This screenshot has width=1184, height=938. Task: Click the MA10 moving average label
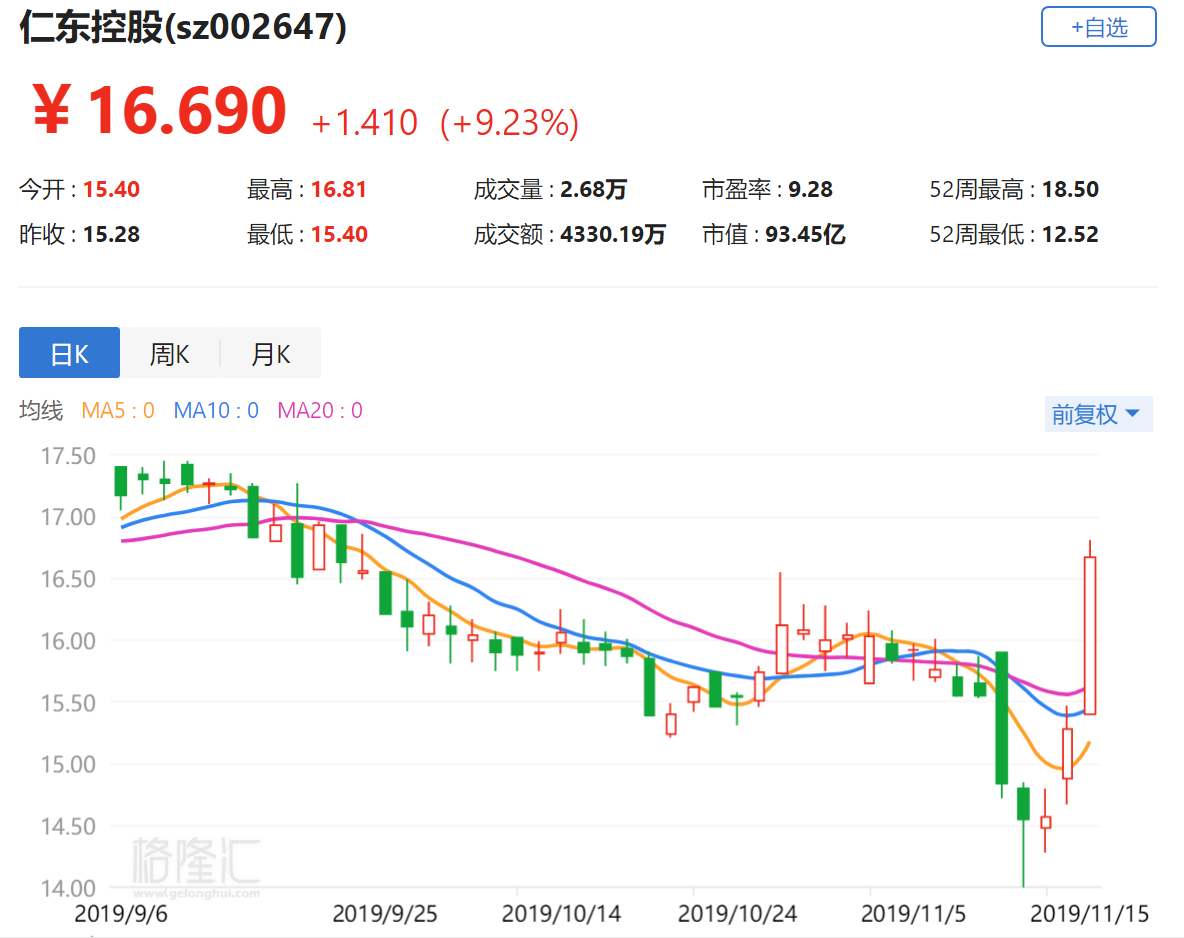click(x=216, y=410)
